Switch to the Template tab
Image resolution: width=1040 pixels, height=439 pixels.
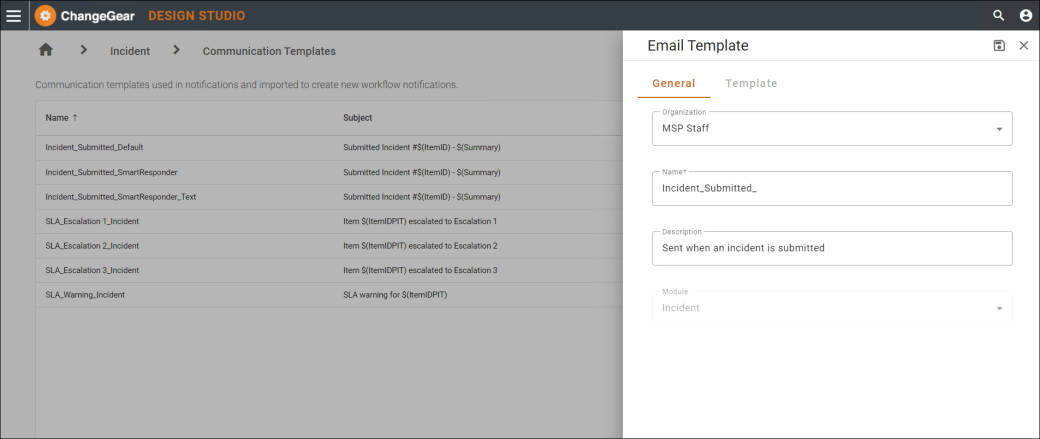point(751,84)
